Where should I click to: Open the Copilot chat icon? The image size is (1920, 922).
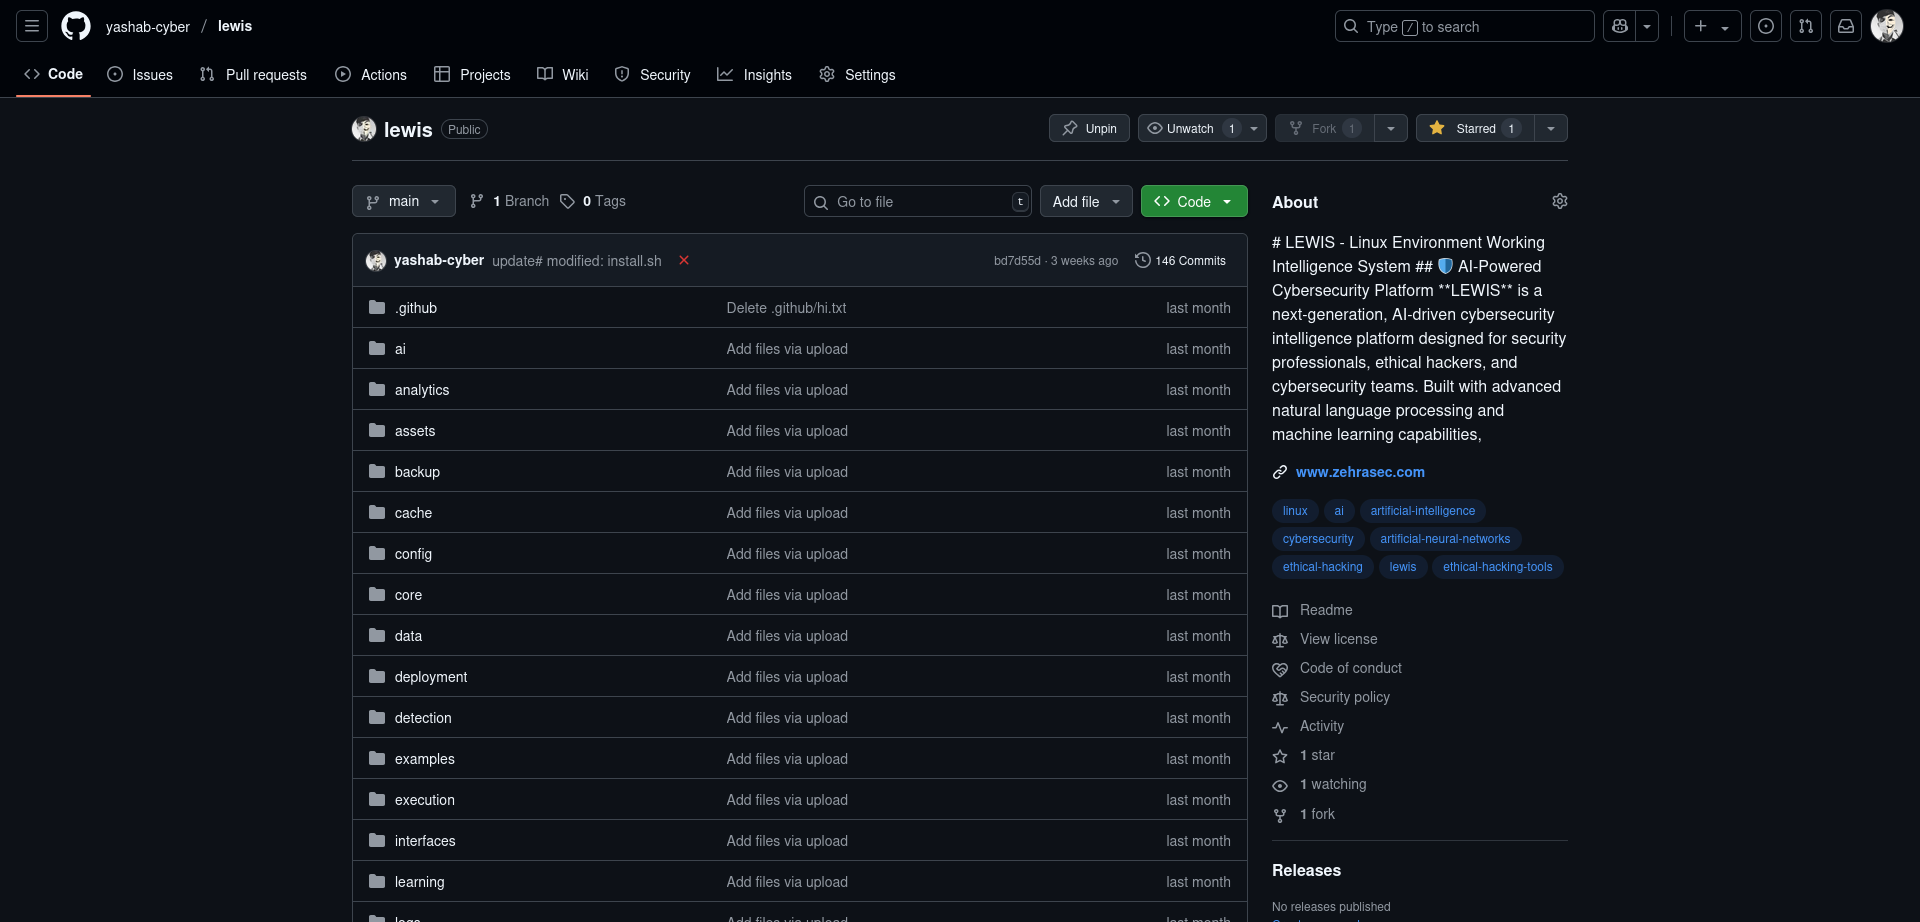[1620, 26]
